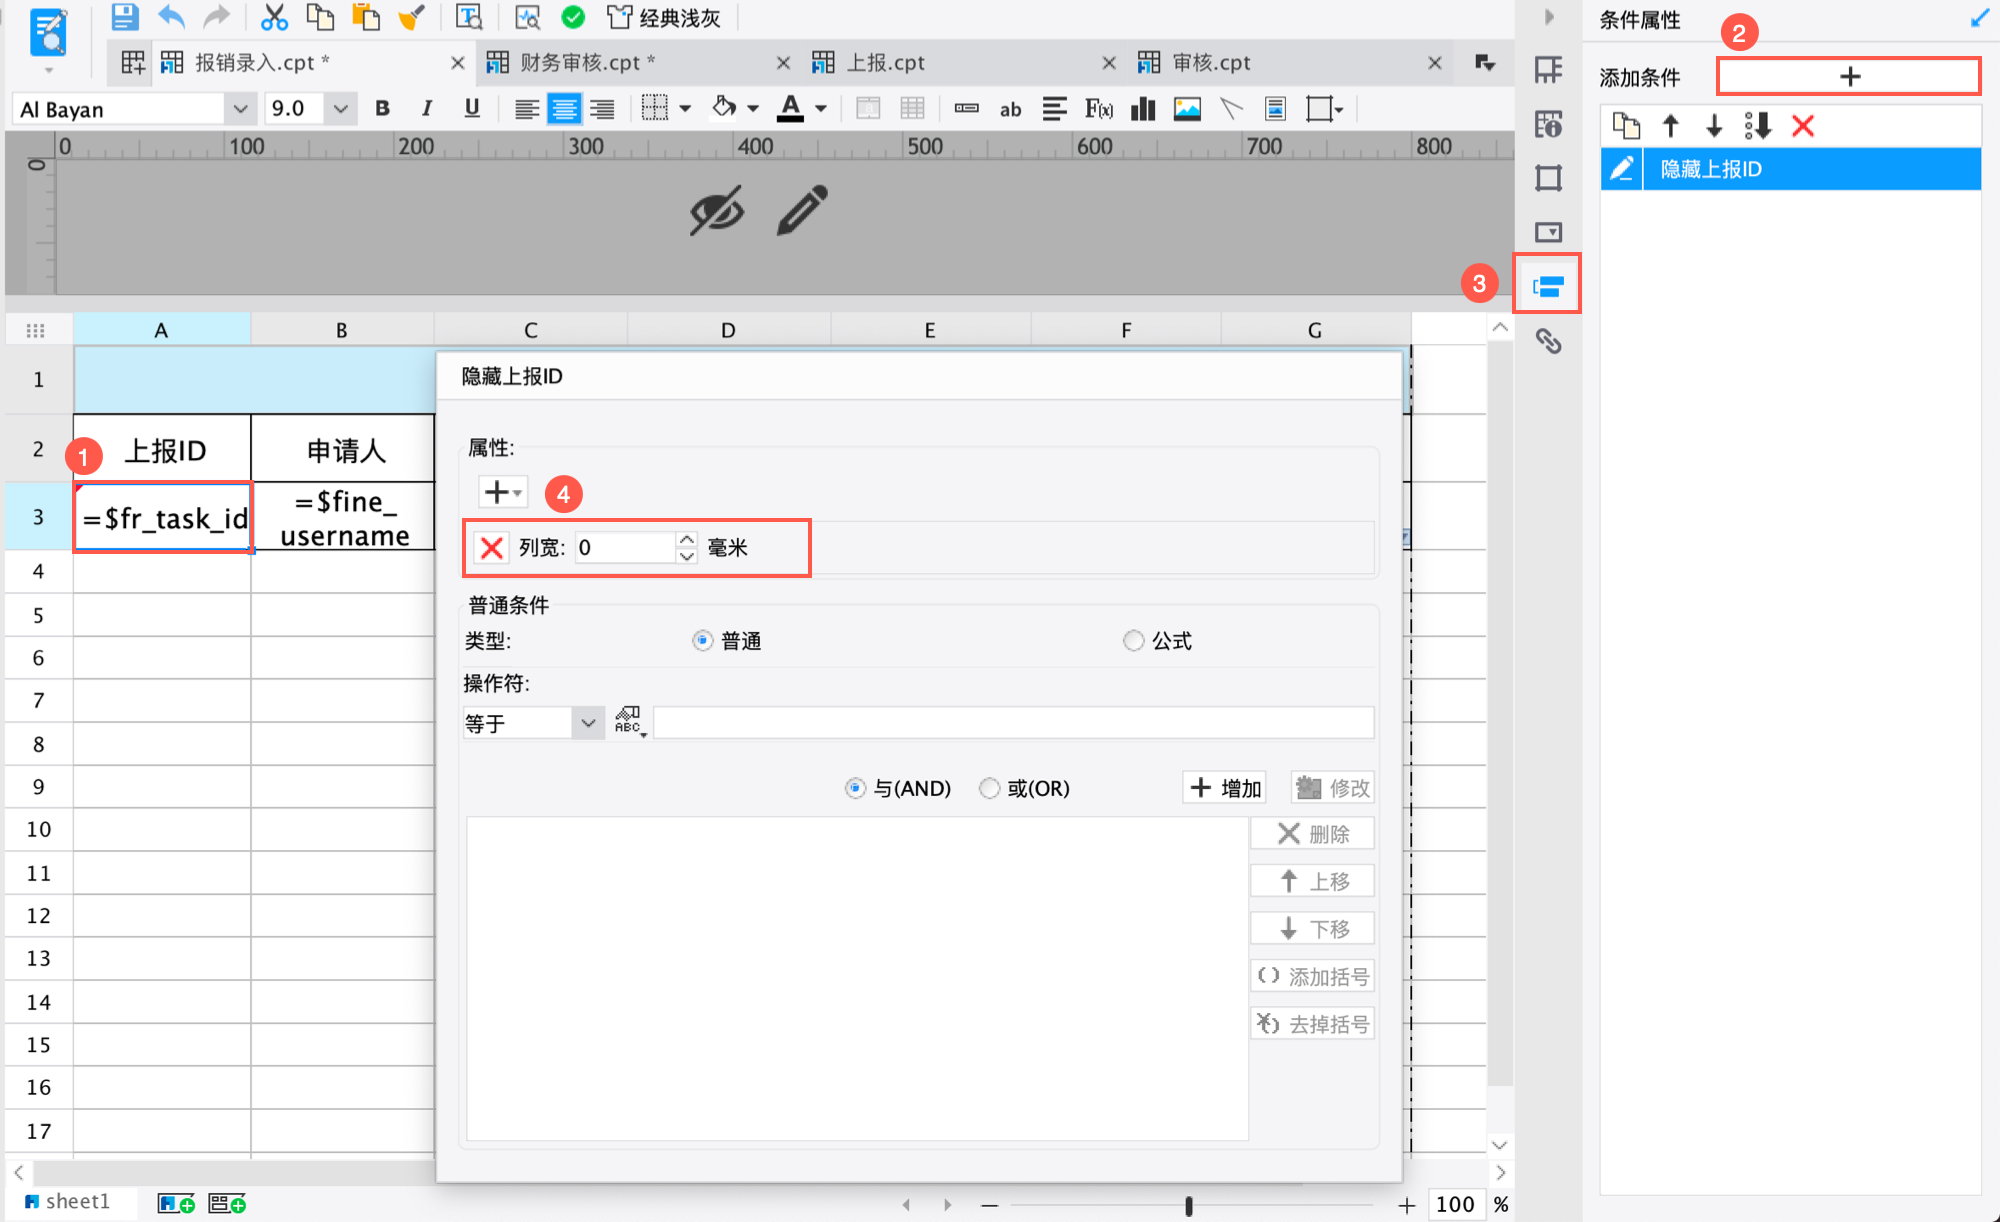Click the format painter brush icon

[411, 17]
